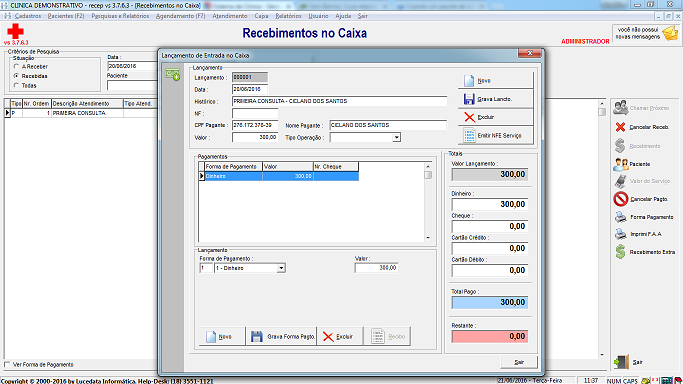Screen dimensions: 683x384
Task: Toggle Ver Forma de Pagamento checkbox
Action: [x=7, y=364]
